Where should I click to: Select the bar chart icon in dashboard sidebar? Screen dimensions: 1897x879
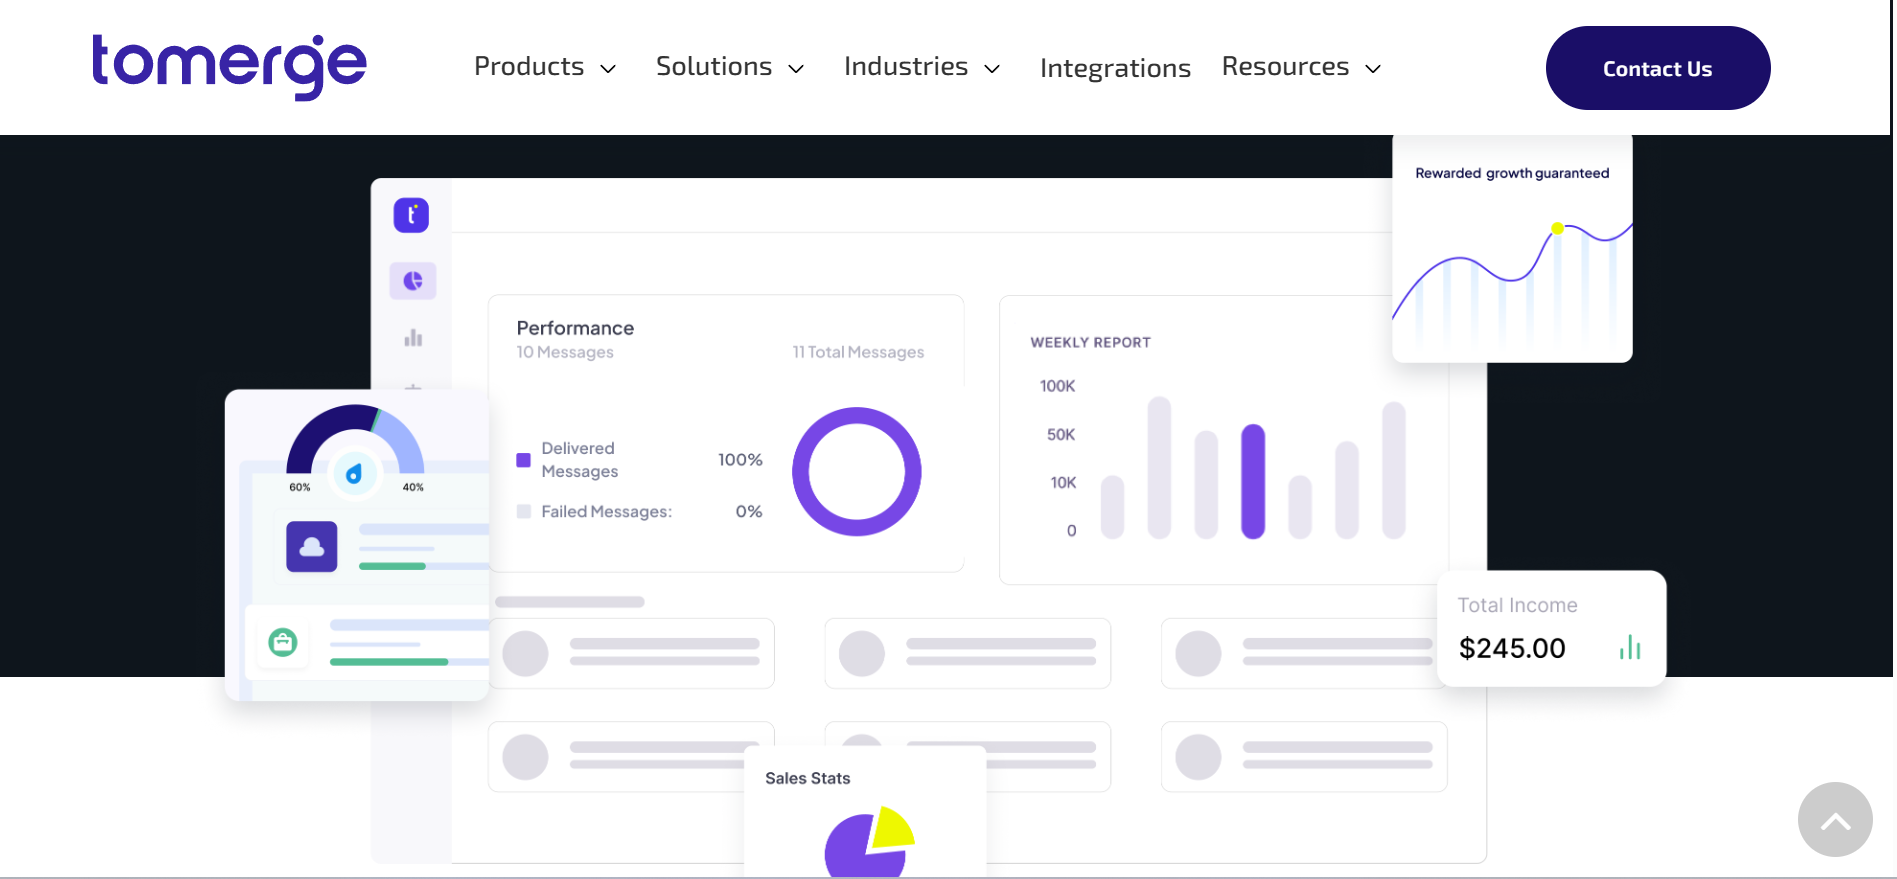(413, 338)
